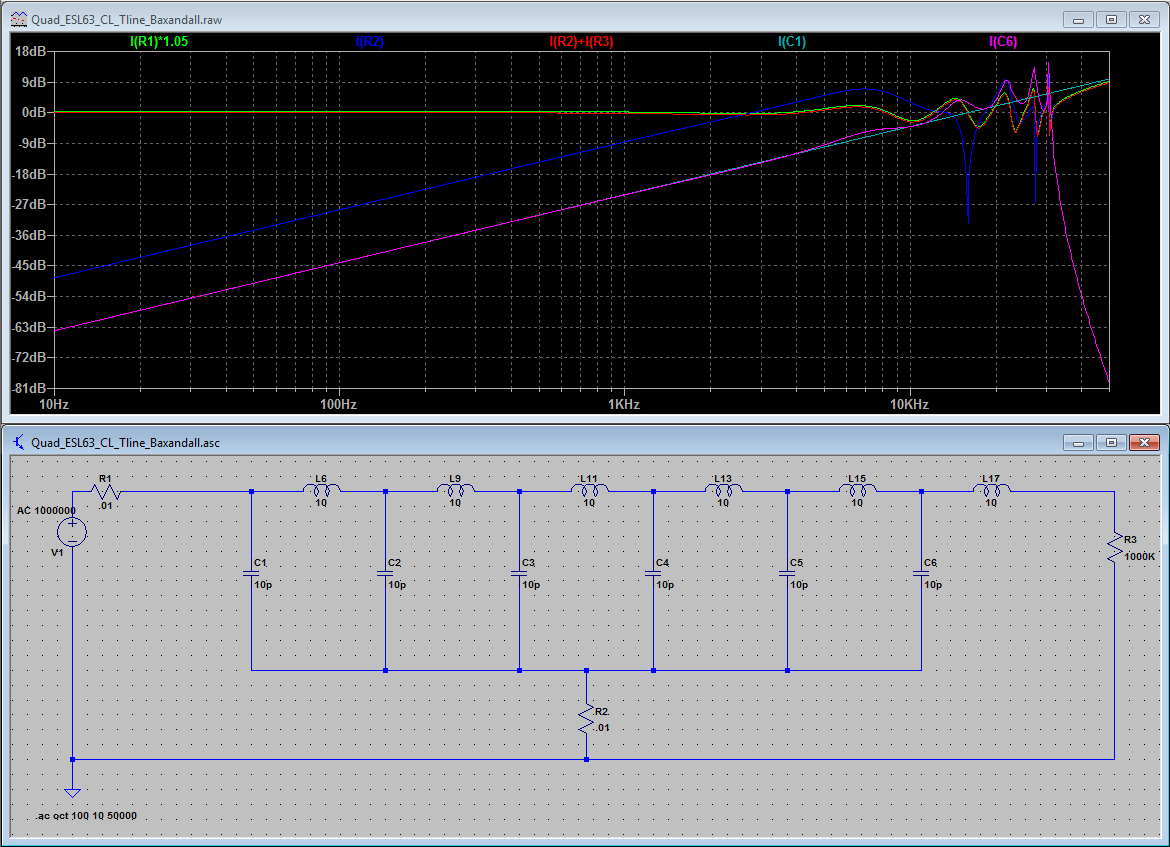Image resolution: width=1170 pixels, height=847 pixels.
Task: Select capacitor C3 symbol
Action: tap(519, 574)
